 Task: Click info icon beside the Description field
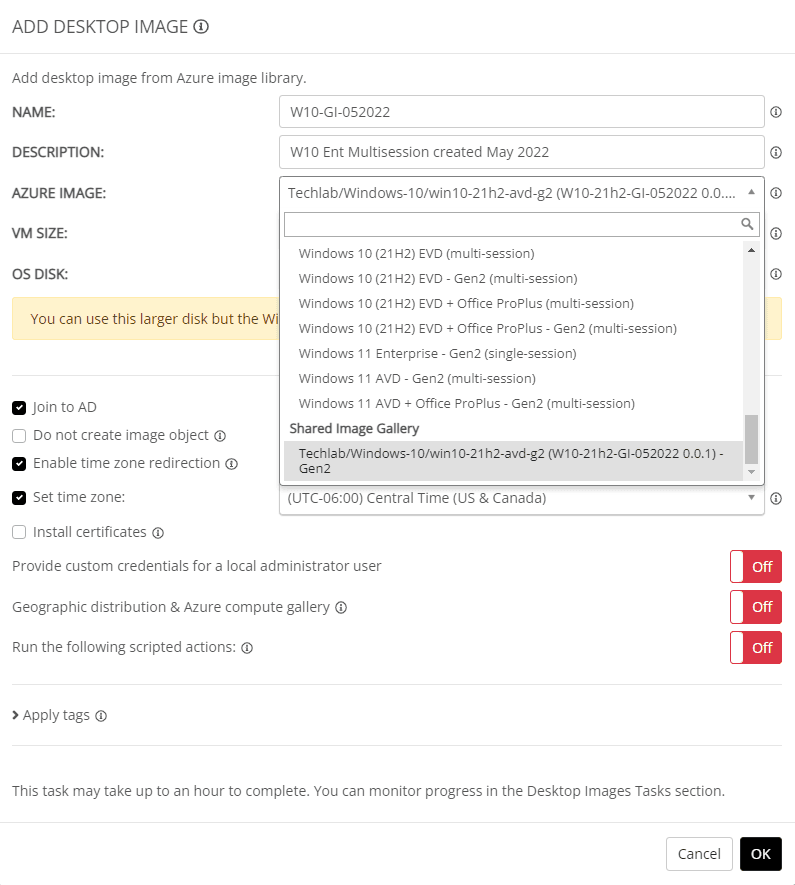tap(776, 153)
